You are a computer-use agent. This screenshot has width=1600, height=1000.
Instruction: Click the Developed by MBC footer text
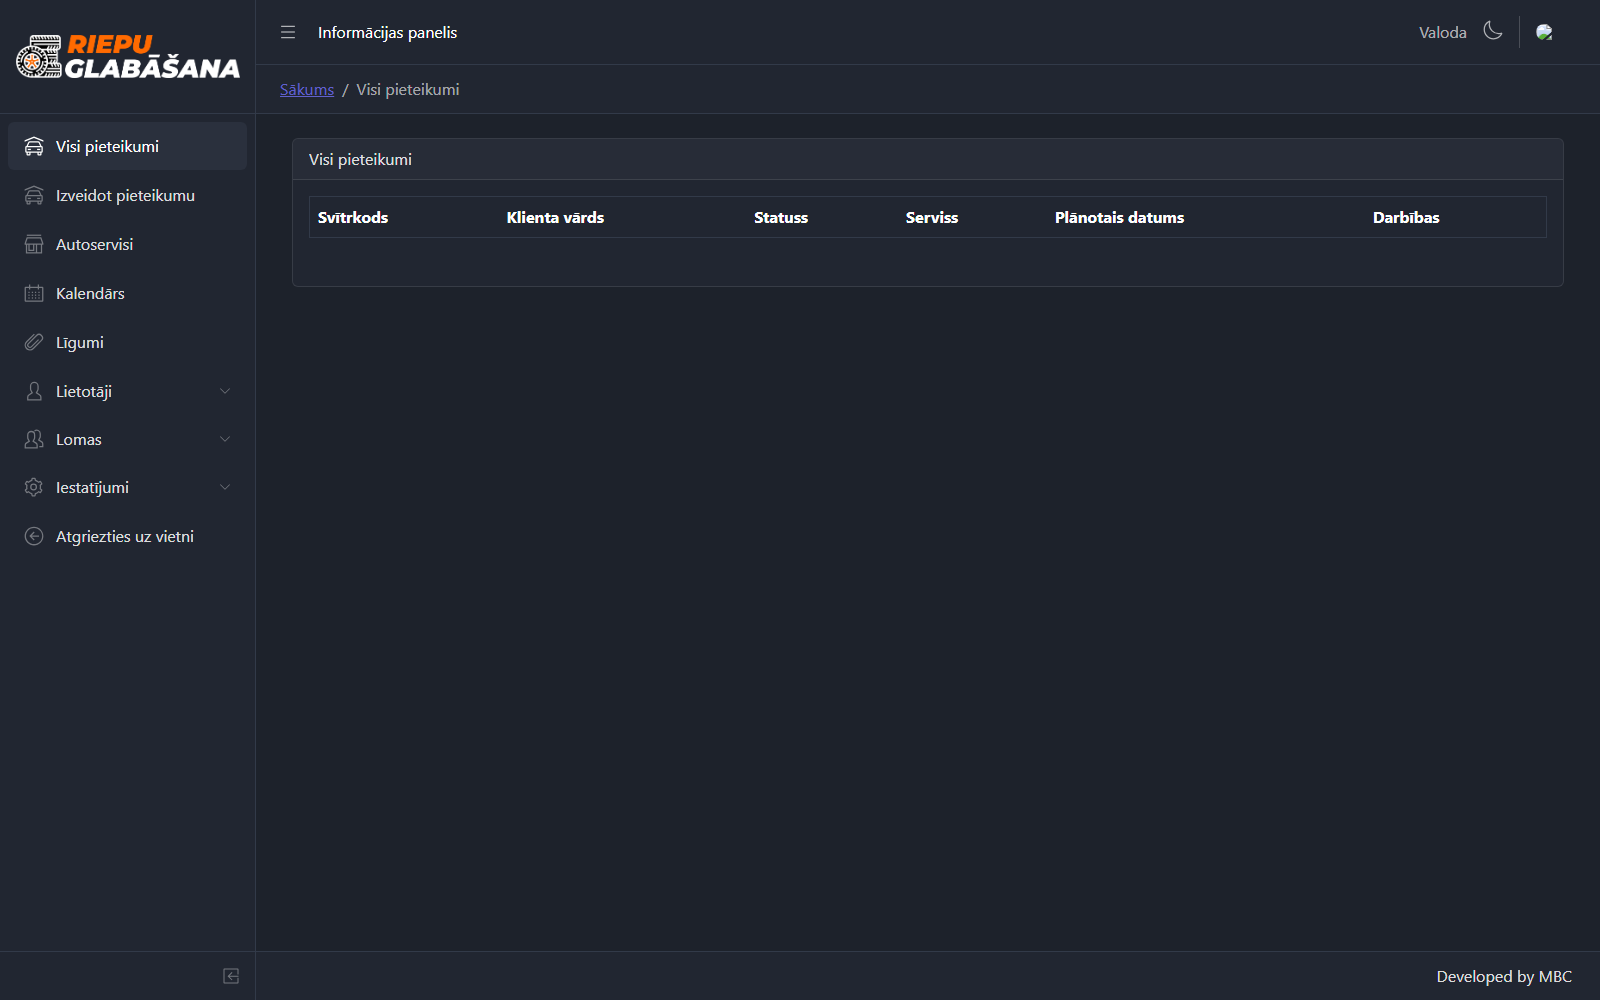pyautogui.click(x=1504, y=976)
